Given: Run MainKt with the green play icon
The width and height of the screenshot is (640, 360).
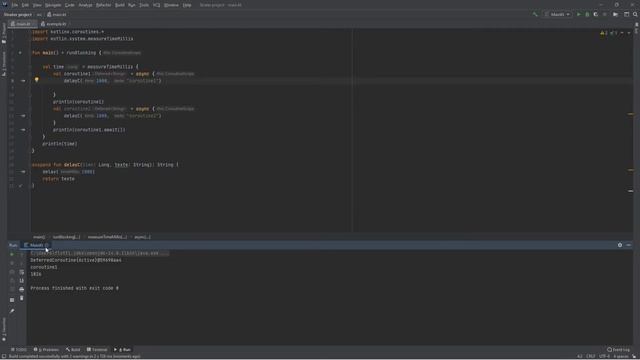Looking at the screenshot, I should click(x=578, y=14).
